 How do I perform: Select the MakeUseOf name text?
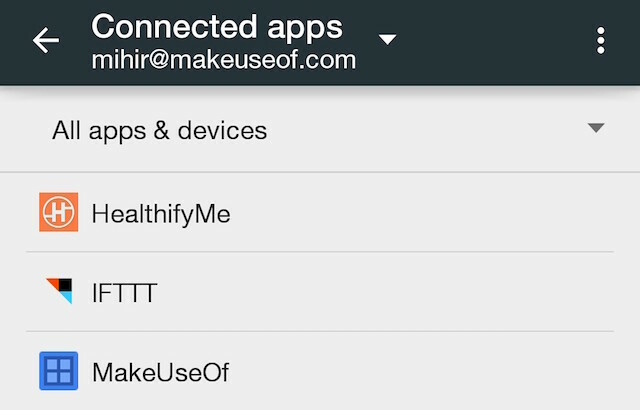pos(160,372)
